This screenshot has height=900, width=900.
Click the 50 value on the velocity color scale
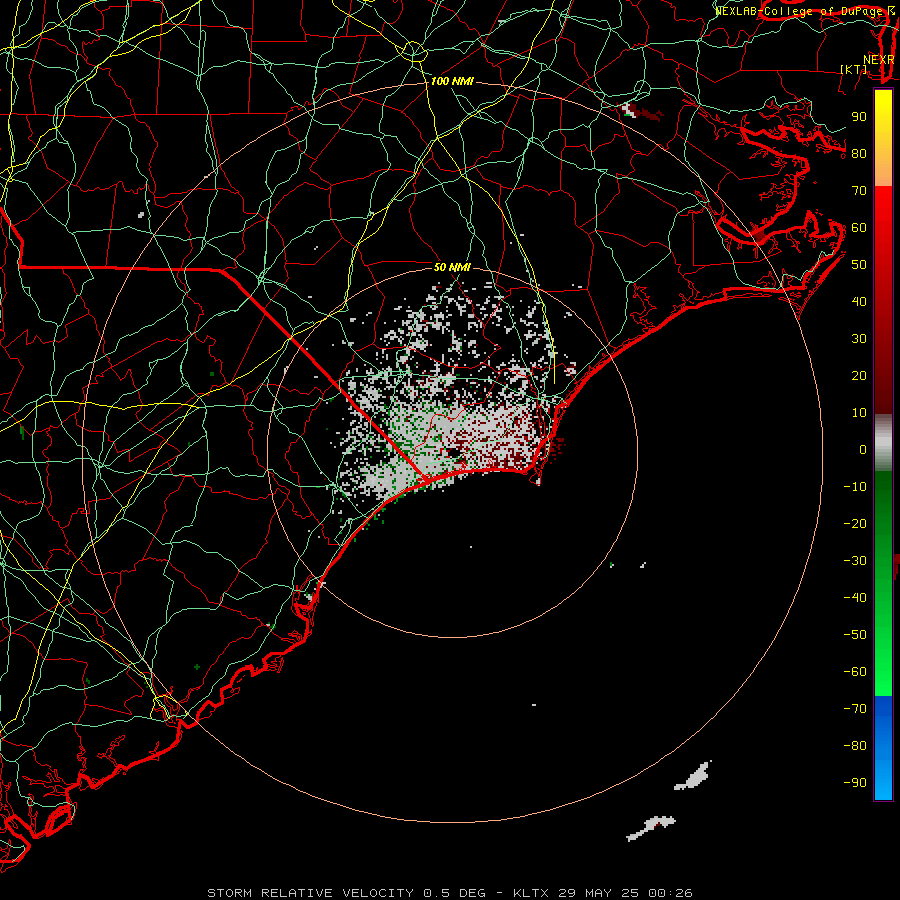click(x=859, y=265)
